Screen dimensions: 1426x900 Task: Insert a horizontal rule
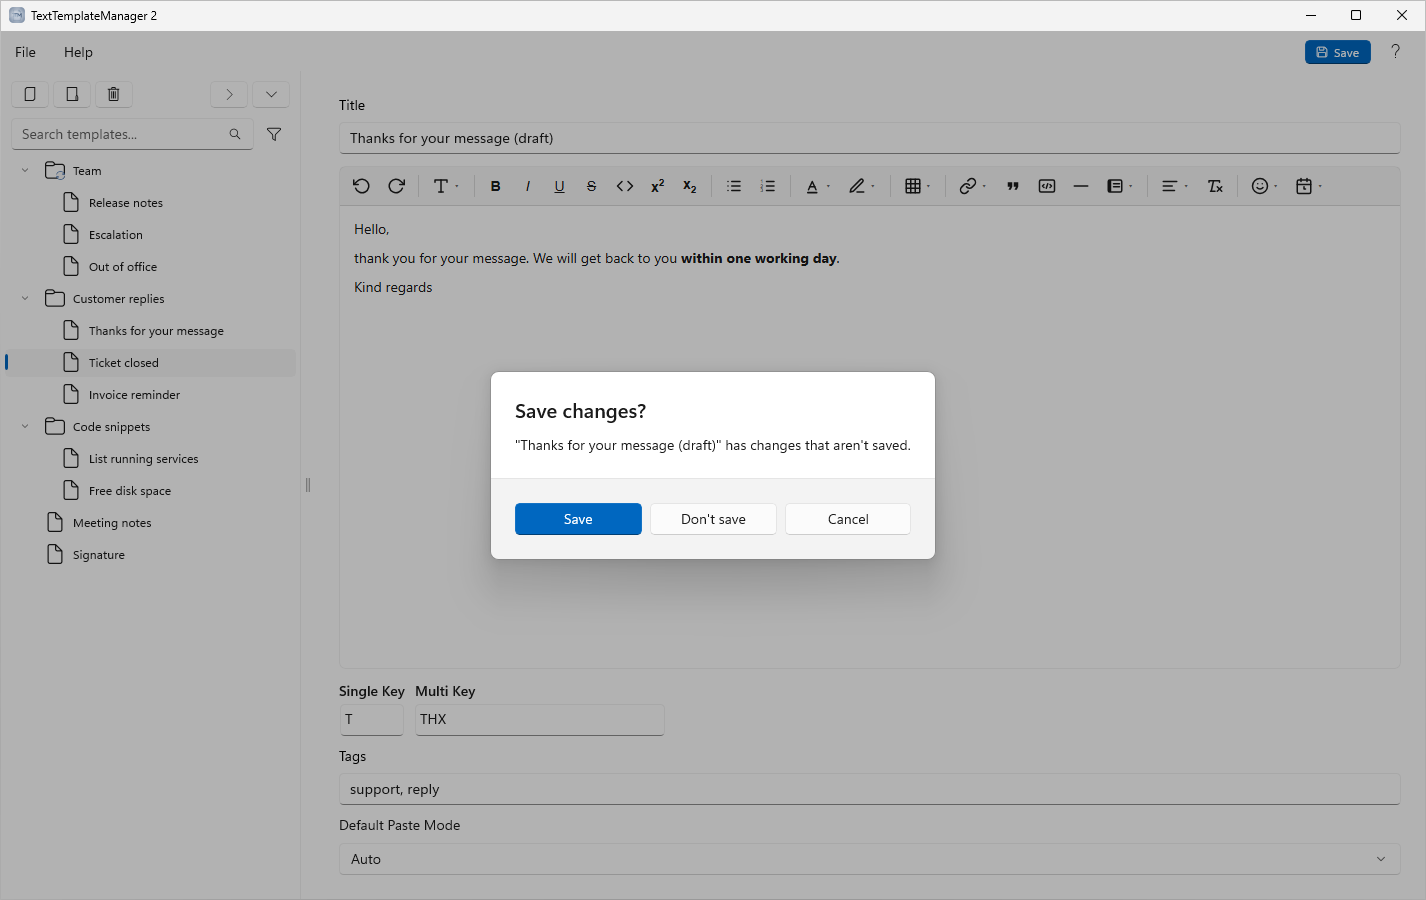coord(1081,186)
